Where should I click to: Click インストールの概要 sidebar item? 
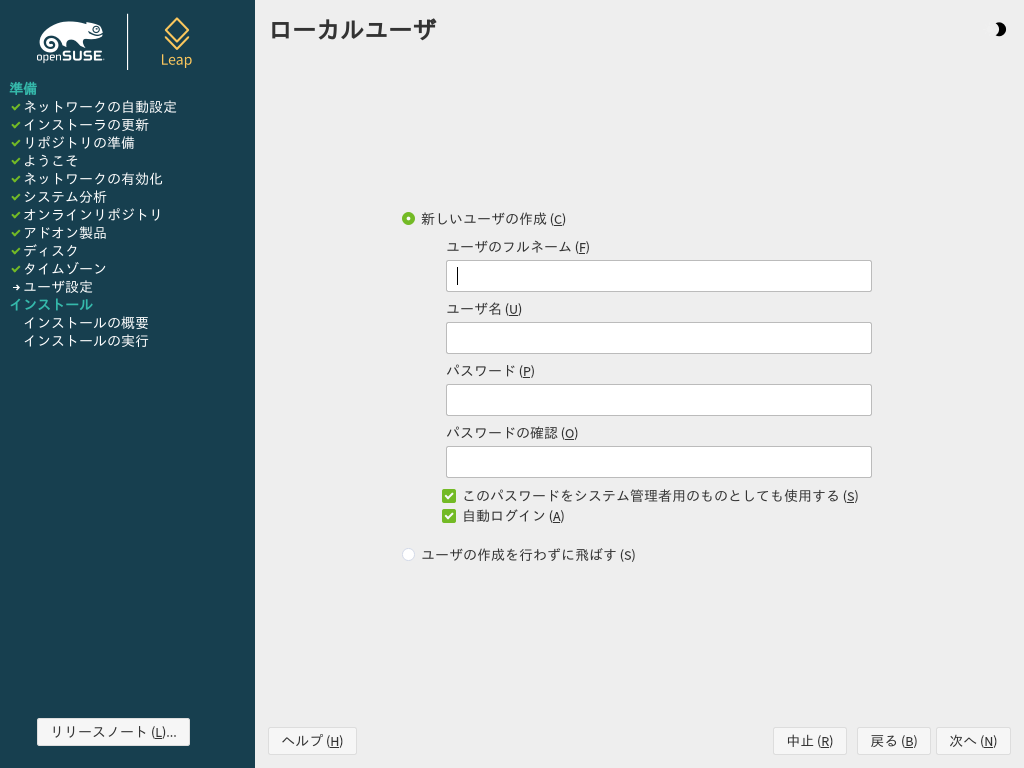click(86, 323)
